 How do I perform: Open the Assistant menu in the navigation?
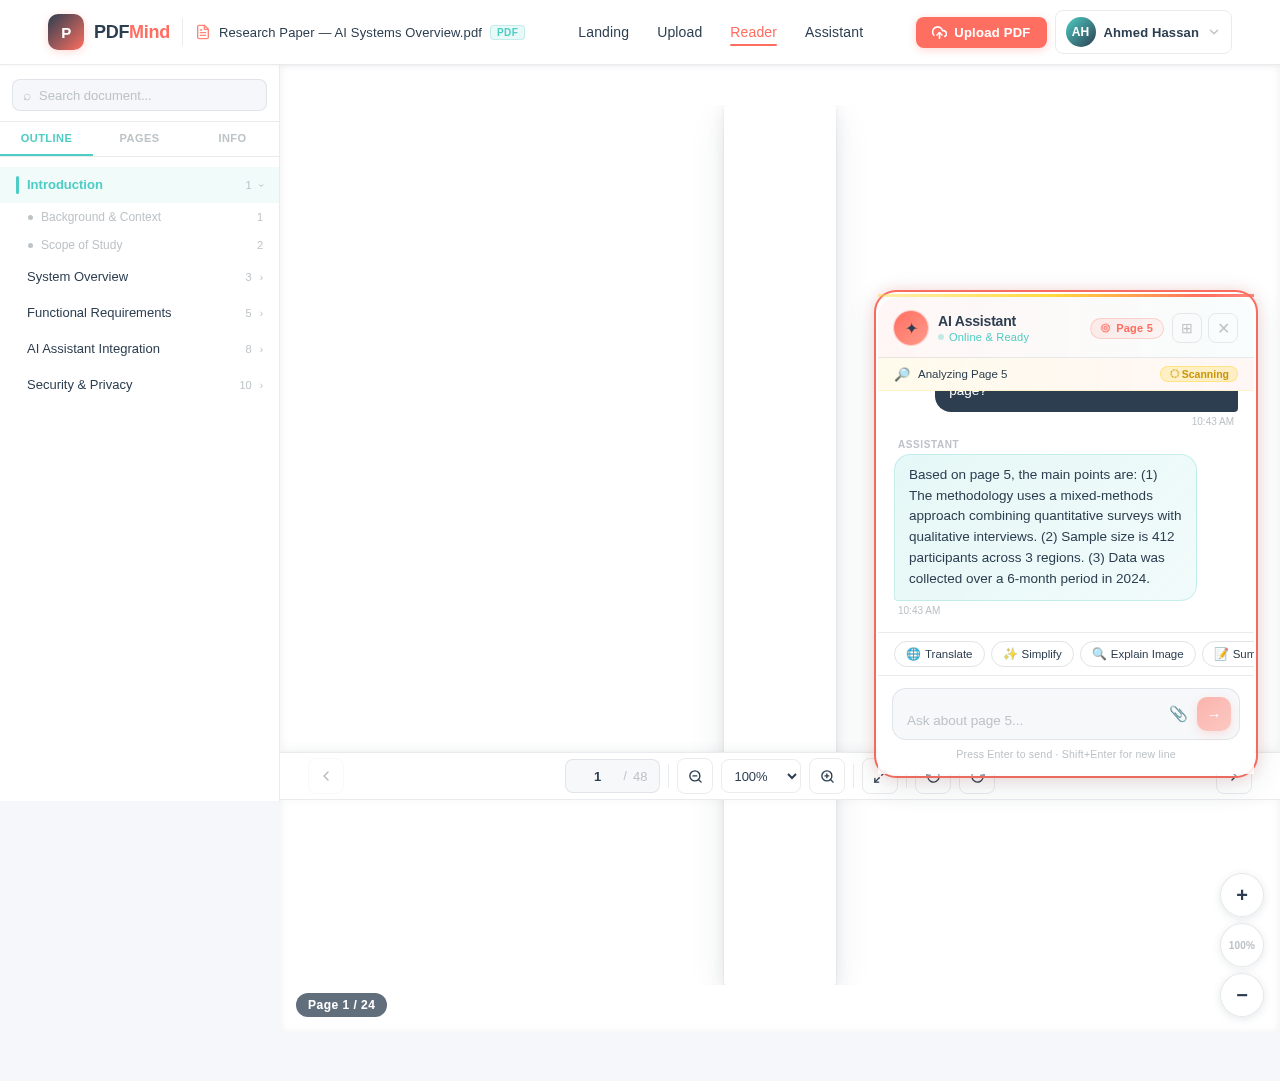833,32
